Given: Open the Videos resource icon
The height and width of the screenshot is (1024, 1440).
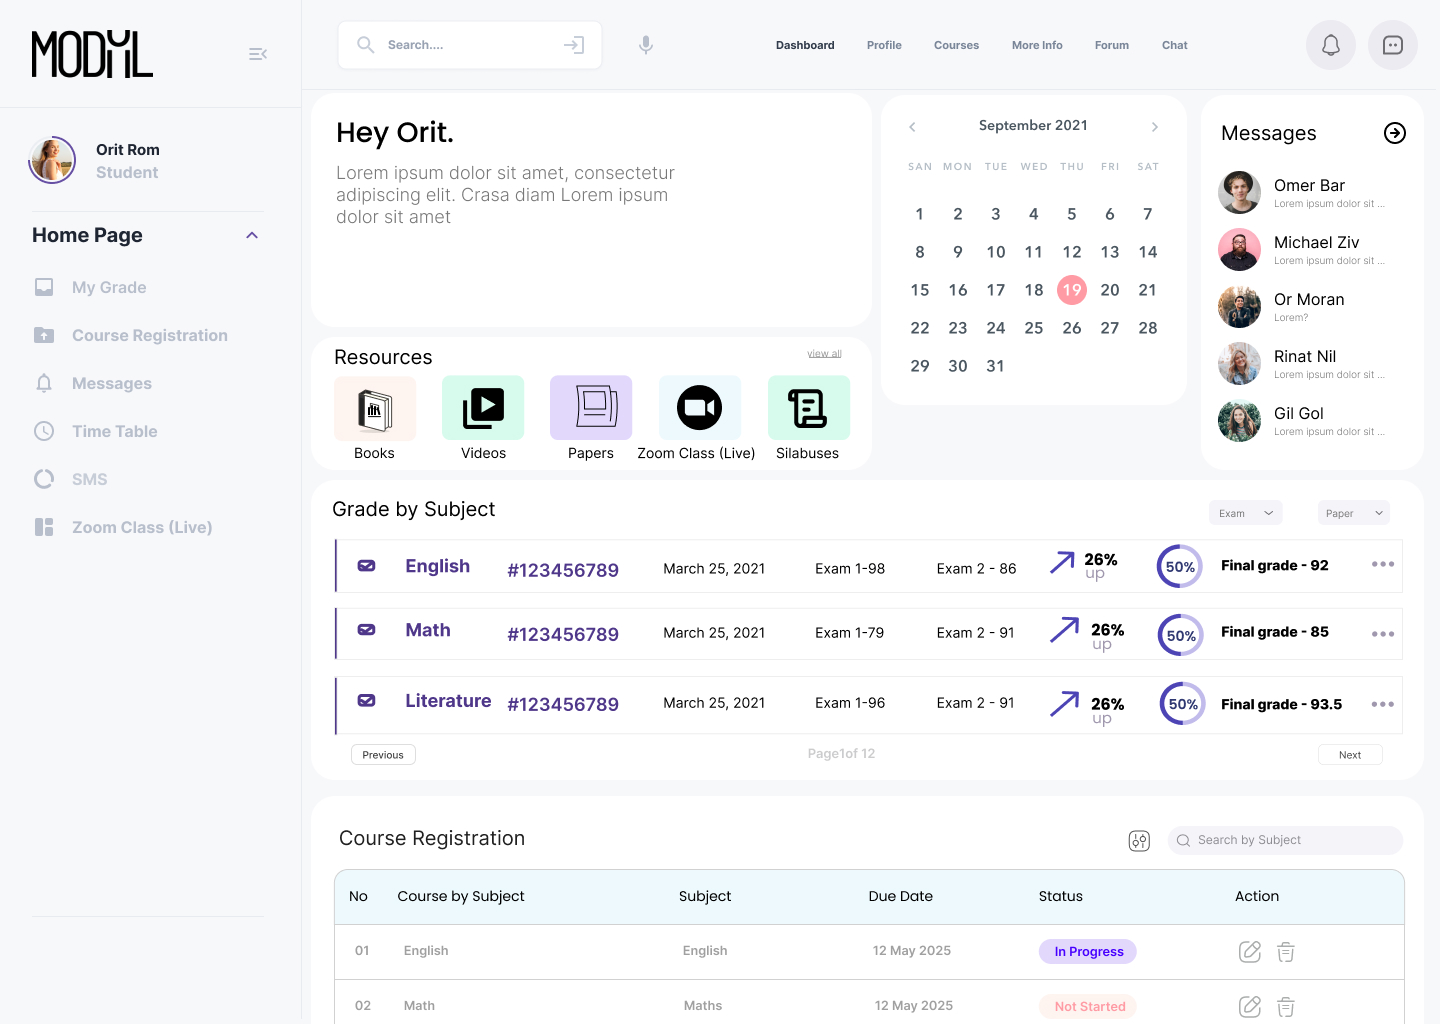Looking at the screenshot, I should click(483, 408).
